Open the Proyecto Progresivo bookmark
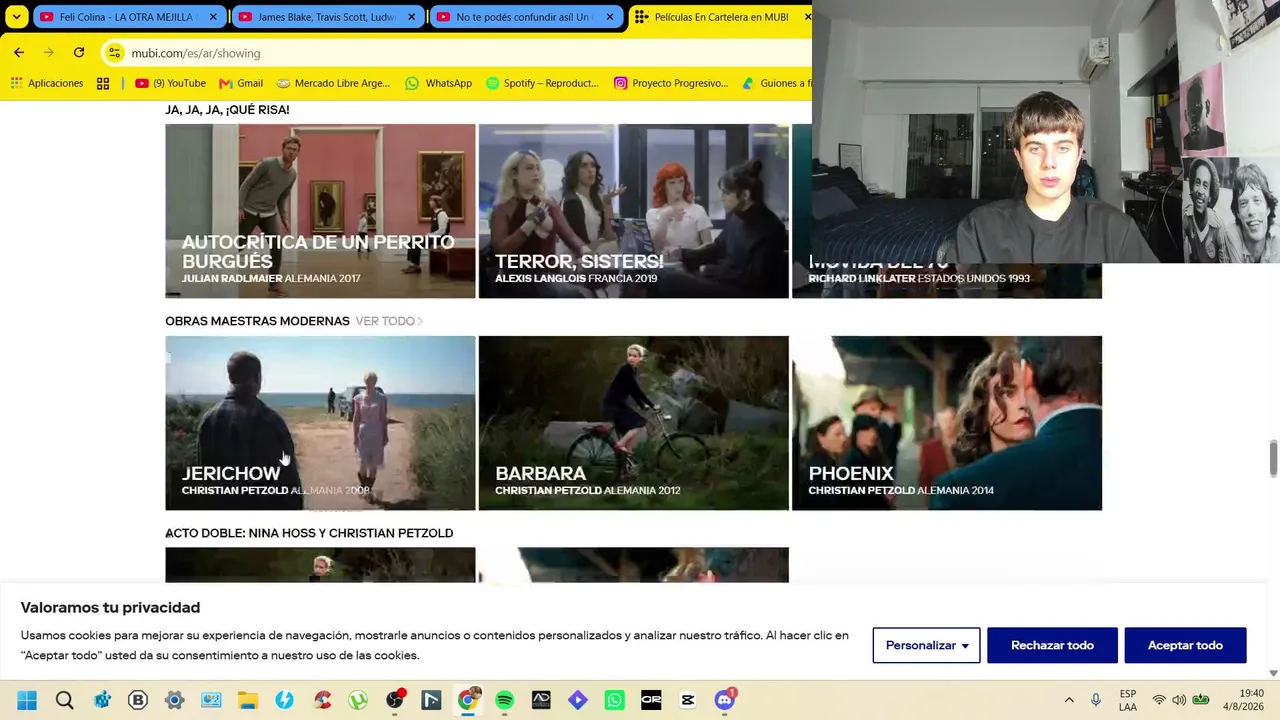Screen dimensions: 1280x720 (671, 83)
